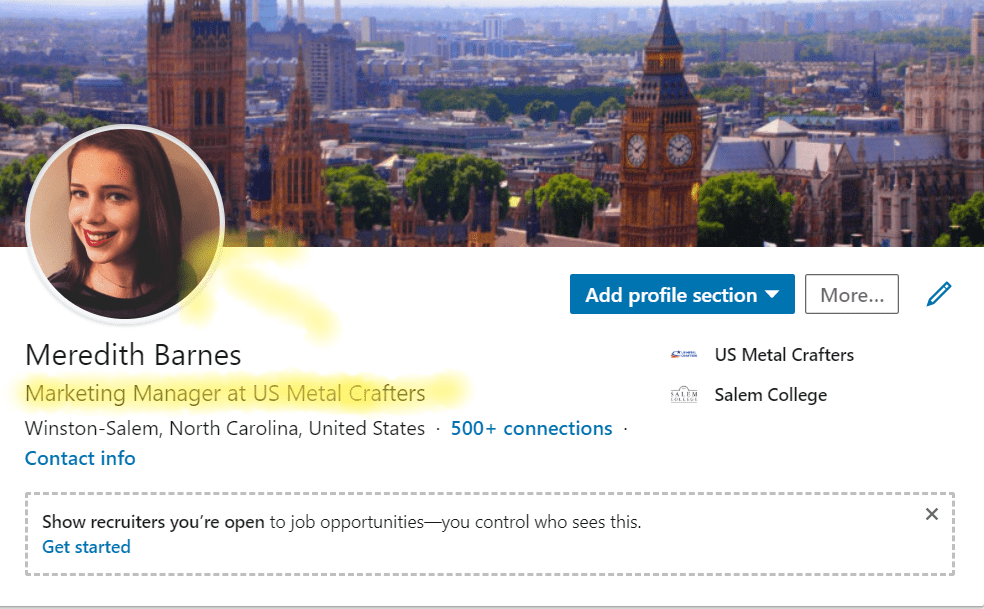Click the chevron on Add profile section
This screenshot has width=984, height=609.
point(771,294)
